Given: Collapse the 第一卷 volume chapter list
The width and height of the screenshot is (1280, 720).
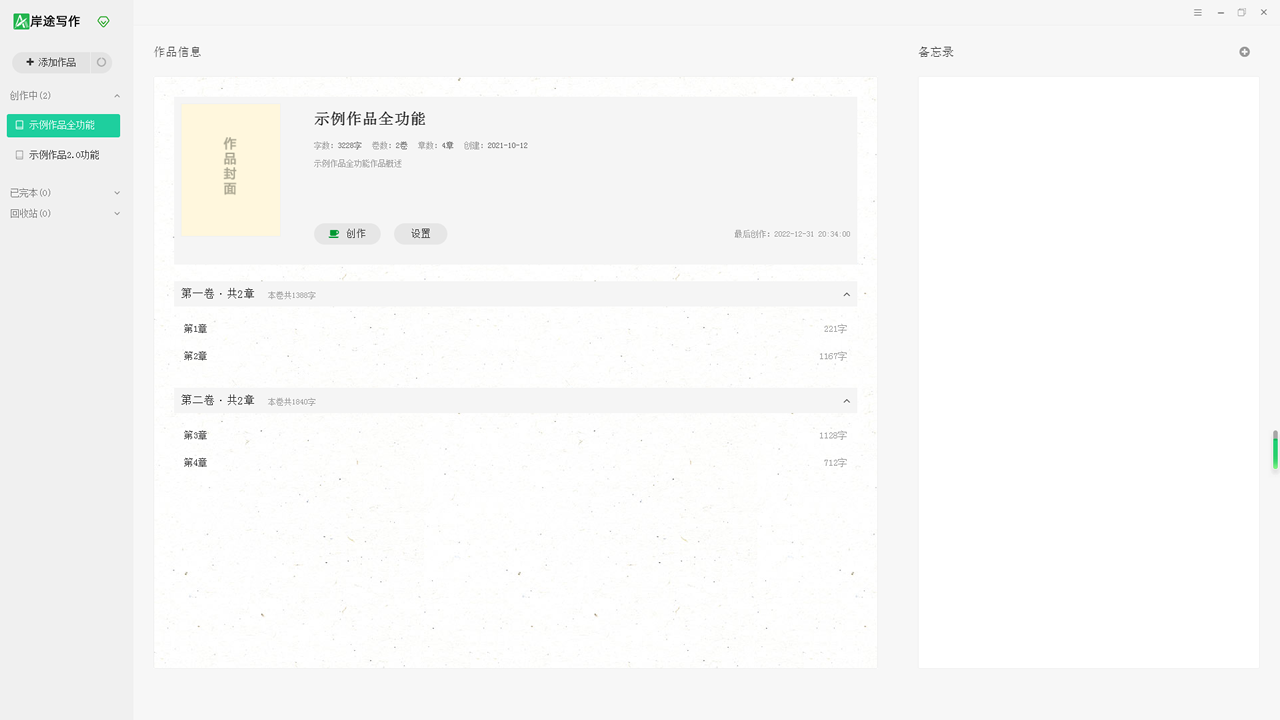Looking at the screenshot, I should pyautogui.click(x=846, y=294).
